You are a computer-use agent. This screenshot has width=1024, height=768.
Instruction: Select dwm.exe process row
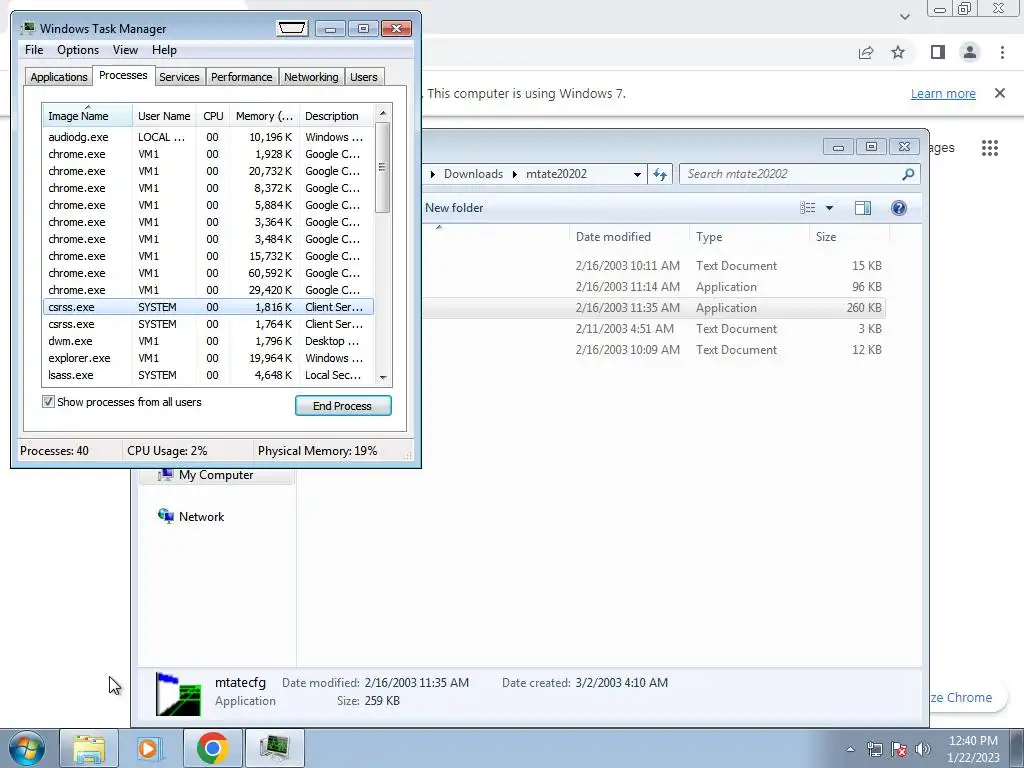[208, 341]
